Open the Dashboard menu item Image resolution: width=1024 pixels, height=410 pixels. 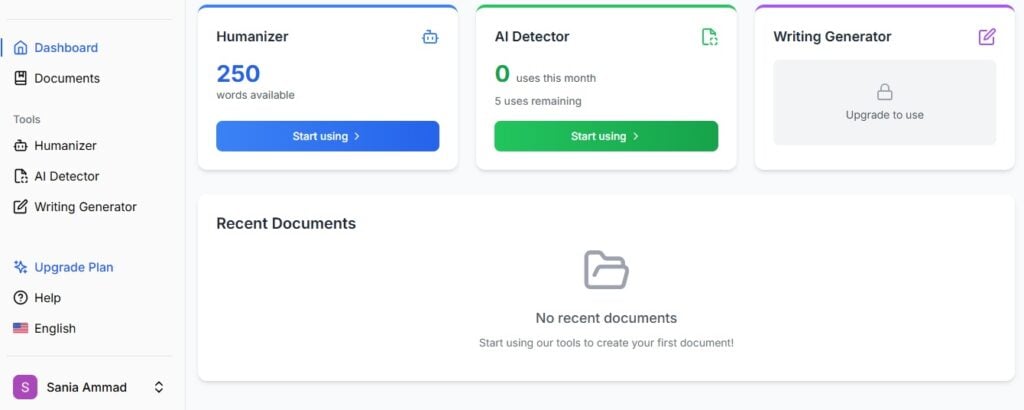[x=66, y=48]
